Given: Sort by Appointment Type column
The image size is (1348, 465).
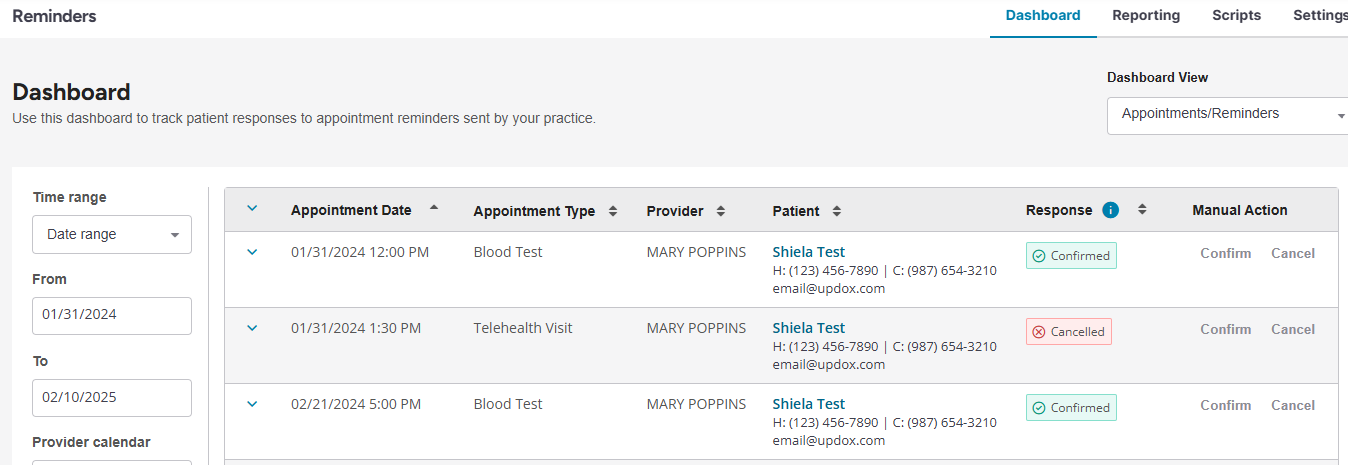Looking at the screenshot, I should [x=613, y=211].
